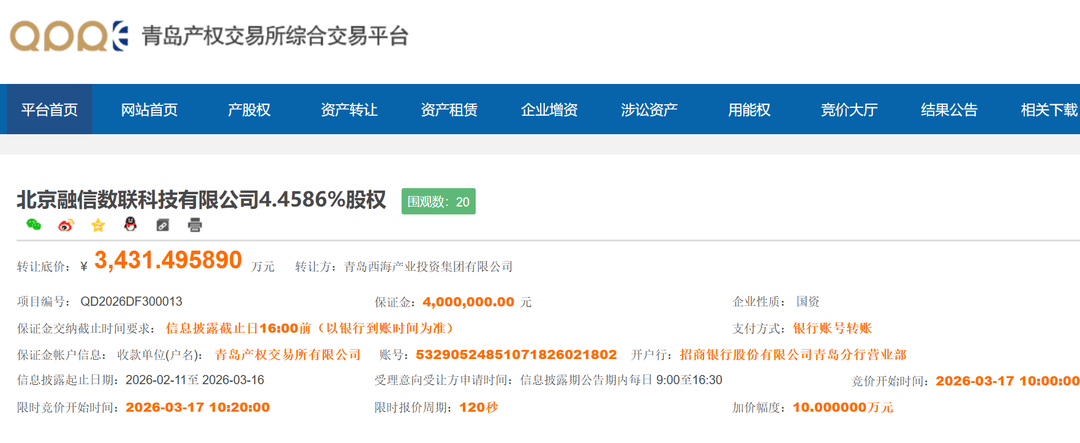The width and height of the screenshot is (1080, 443).
Task: Click application hours 信息披露期公告期内每日 9:00至16:30
Action: (621, 380)
